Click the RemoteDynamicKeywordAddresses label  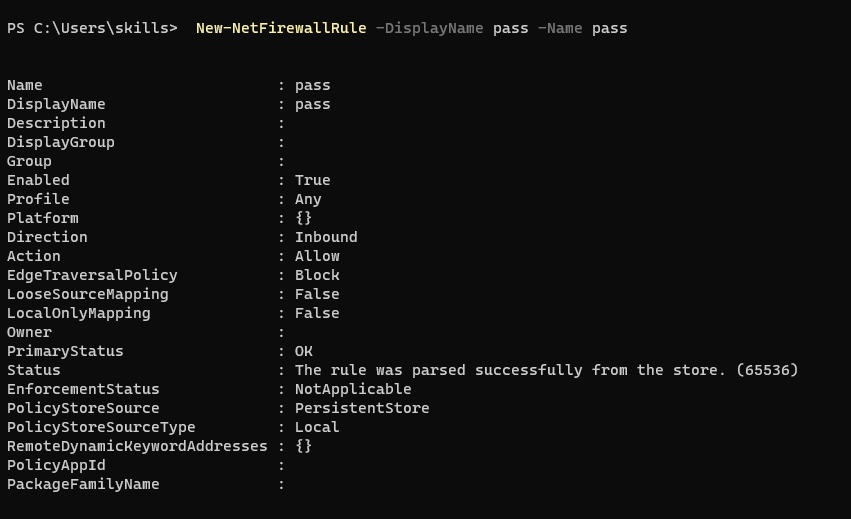[x=137, y=446]
